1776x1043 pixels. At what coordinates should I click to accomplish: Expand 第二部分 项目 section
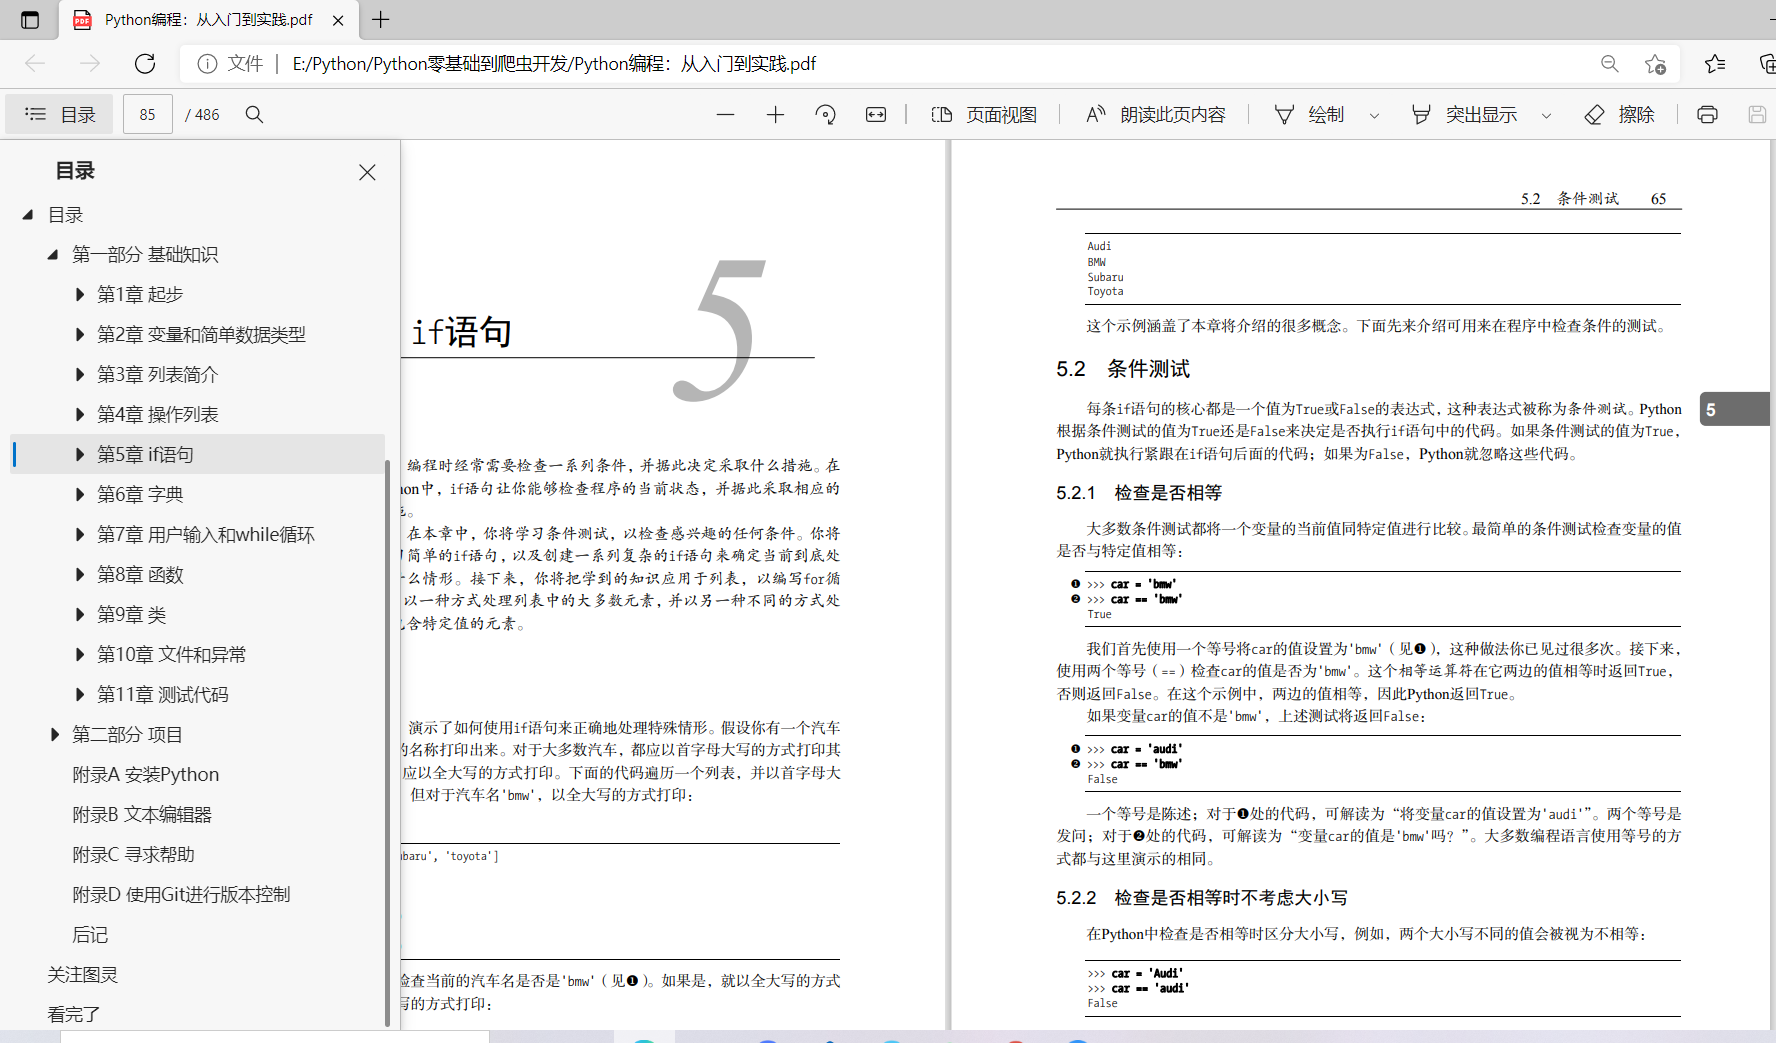(55, 734)
